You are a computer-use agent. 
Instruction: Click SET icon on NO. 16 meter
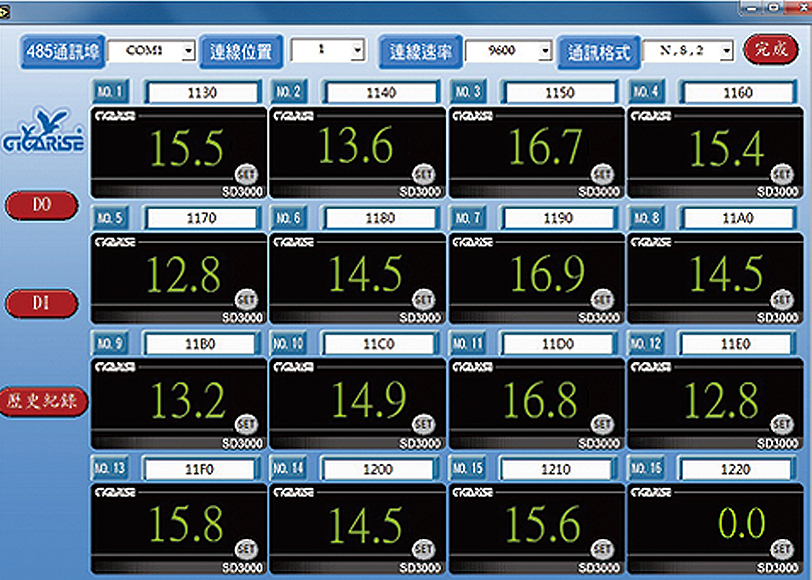coord(781,549)
